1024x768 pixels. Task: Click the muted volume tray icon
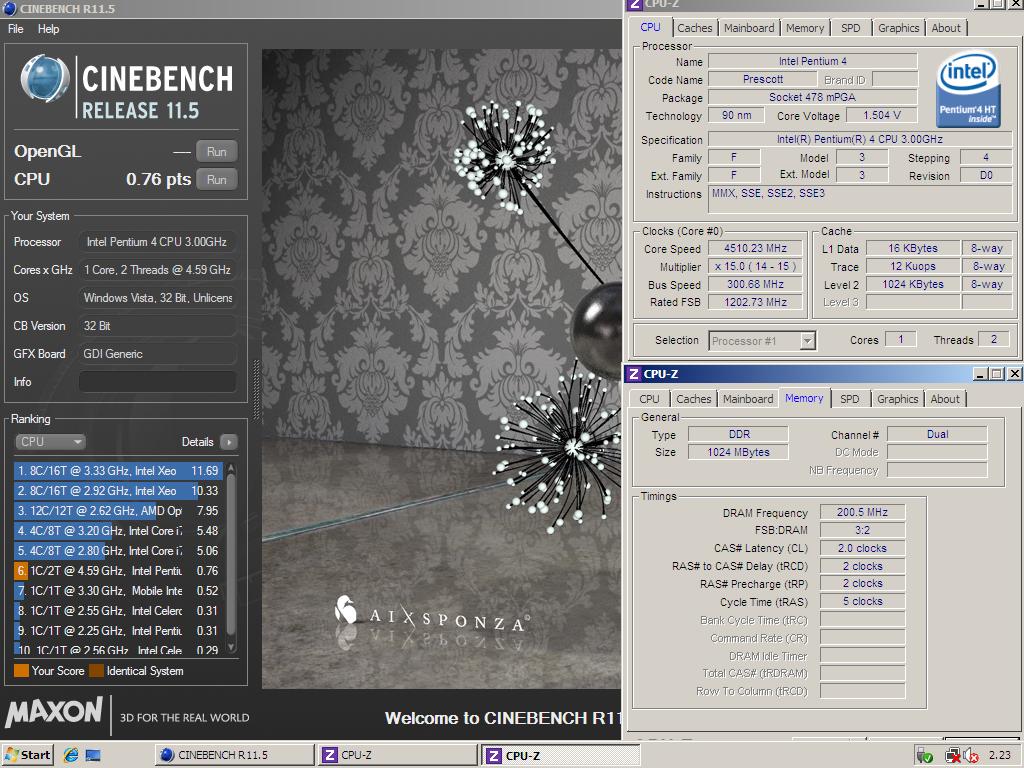970,756
